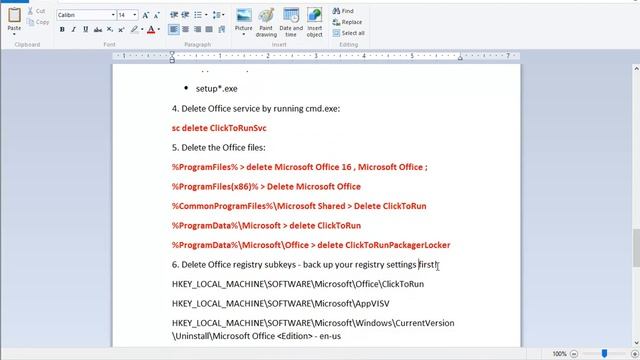Insert a Picture
Viewport: 640px width, 360px height.
(x=244, y=18)
